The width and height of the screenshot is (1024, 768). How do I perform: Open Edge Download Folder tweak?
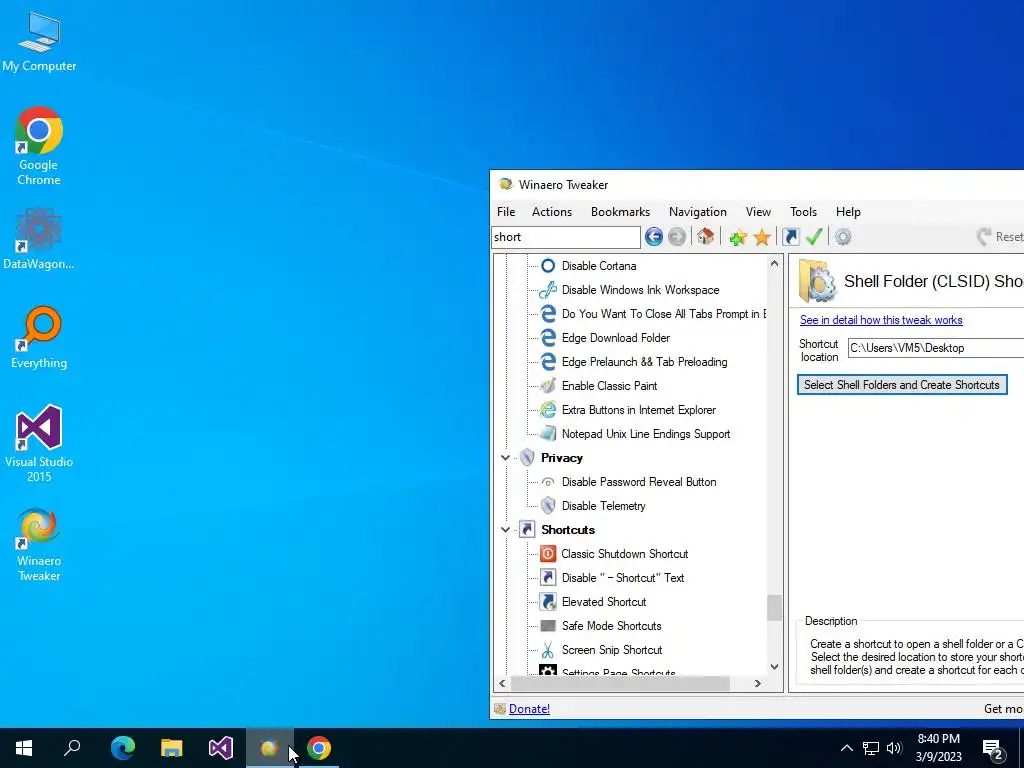pyautogui.click(x=615, y=338)
